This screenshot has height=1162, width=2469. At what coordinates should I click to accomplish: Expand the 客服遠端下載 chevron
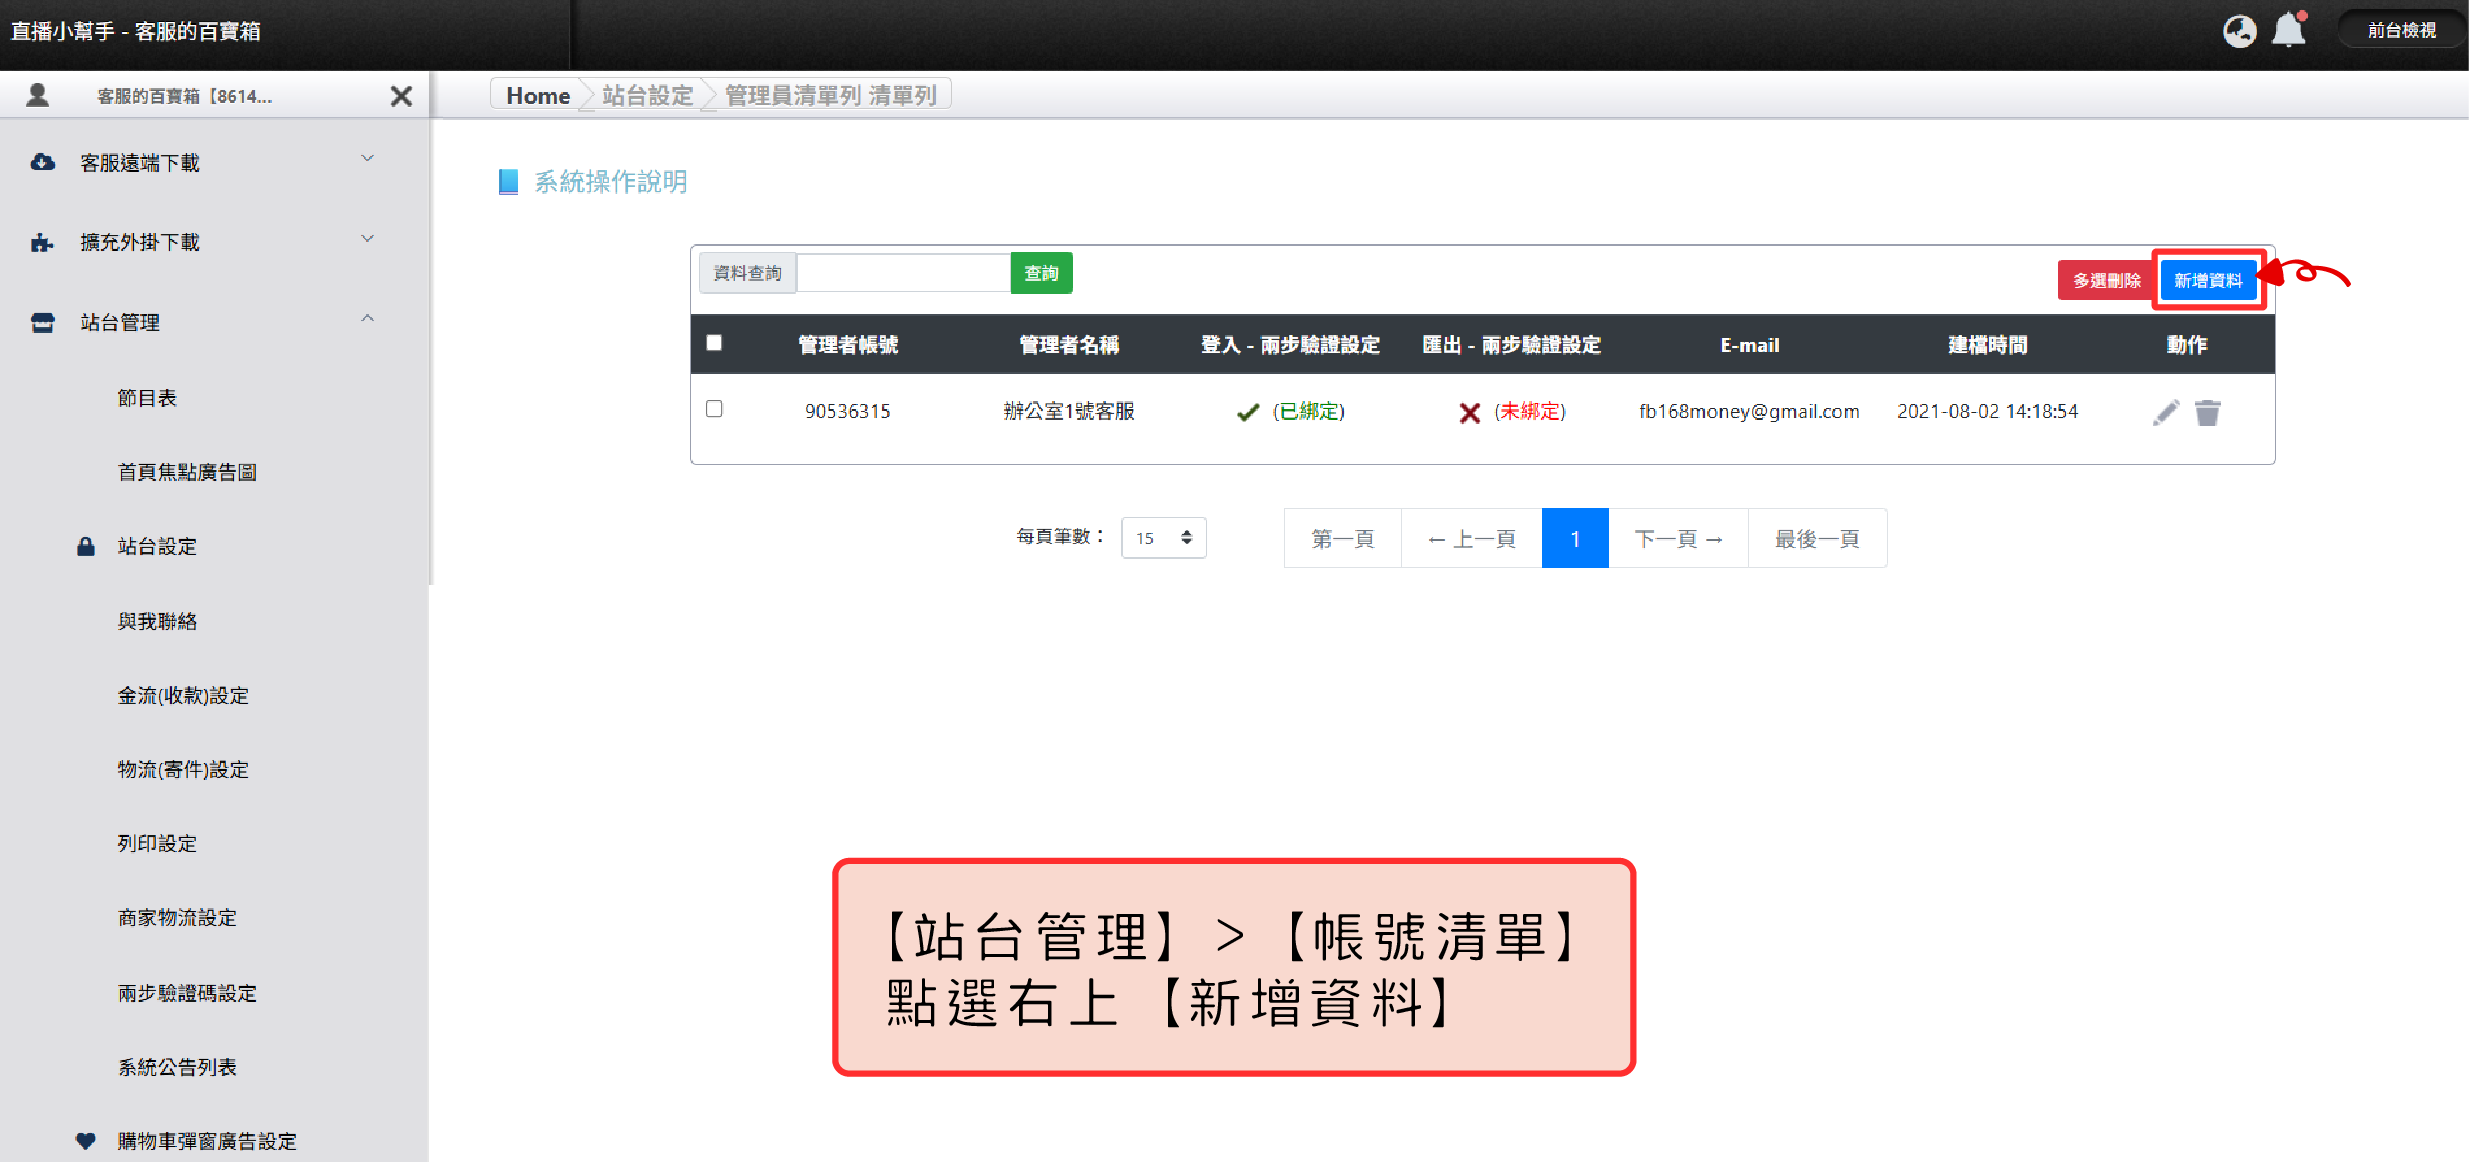click(367, 160)
